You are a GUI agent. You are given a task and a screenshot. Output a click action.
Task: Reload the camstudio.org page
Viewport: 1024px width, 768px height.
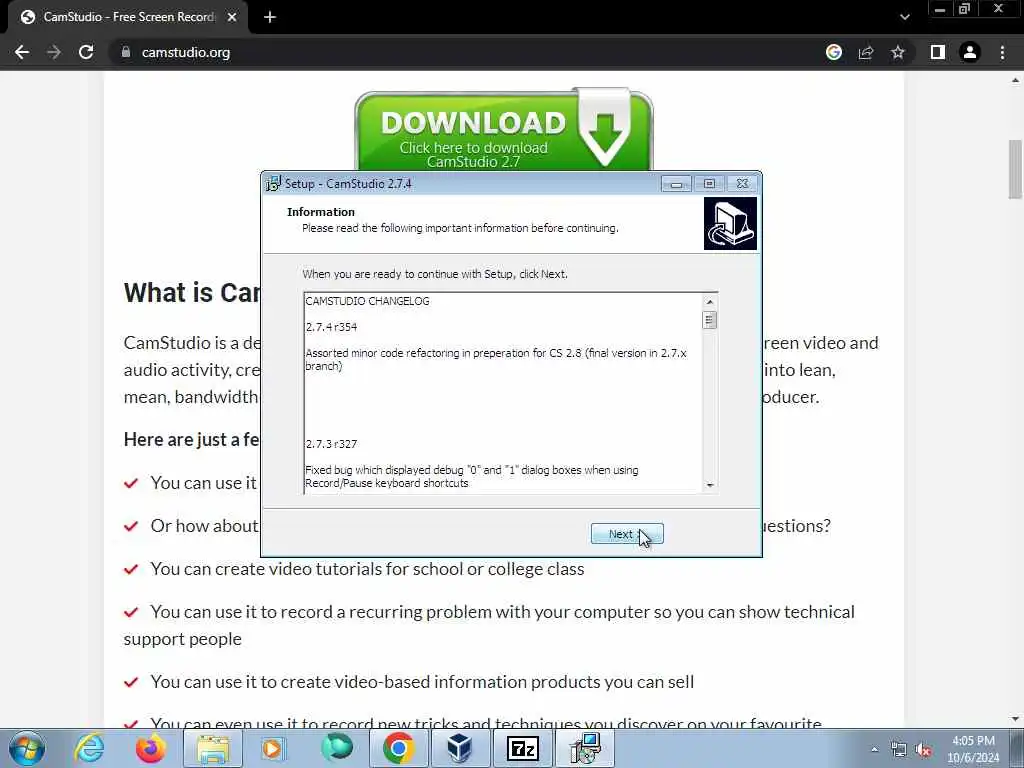click(86, 52)
